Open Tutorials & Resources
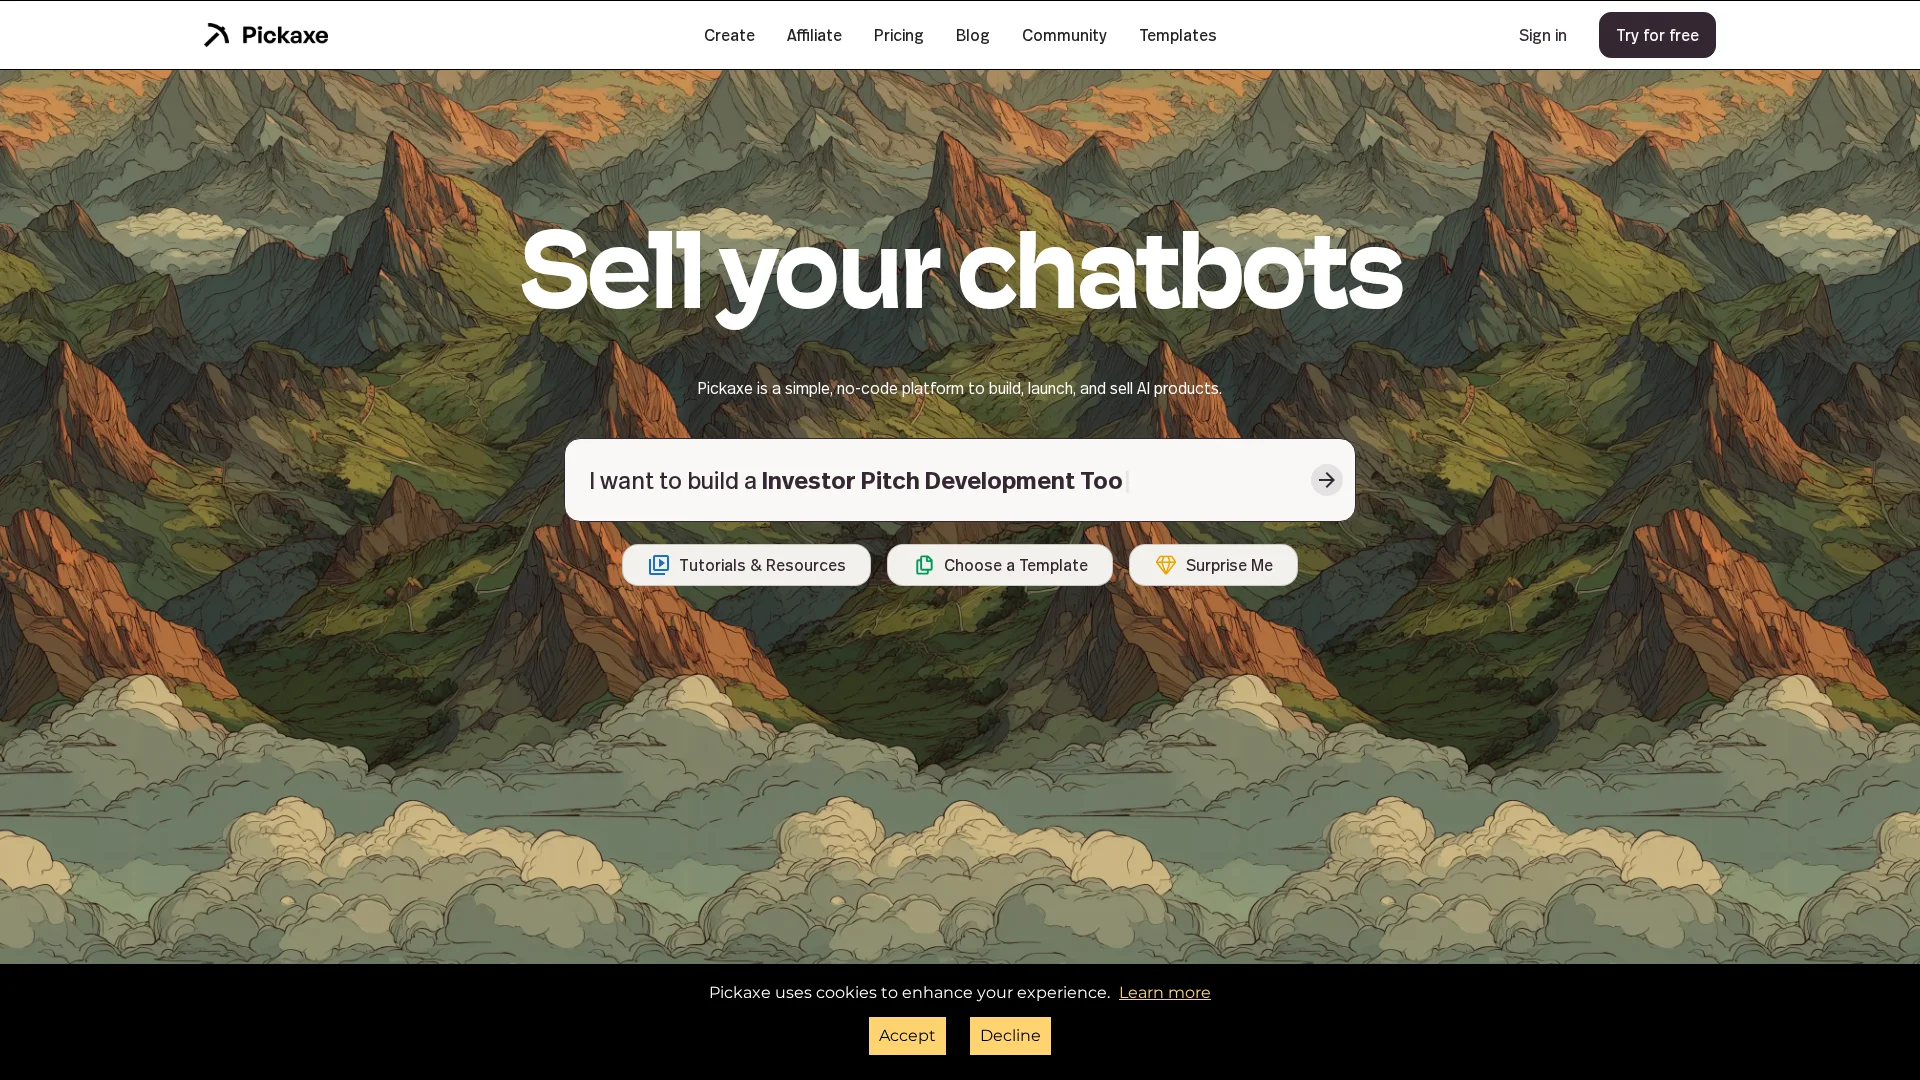The width and height of the screenshot is (1920, 1080). 746,565
